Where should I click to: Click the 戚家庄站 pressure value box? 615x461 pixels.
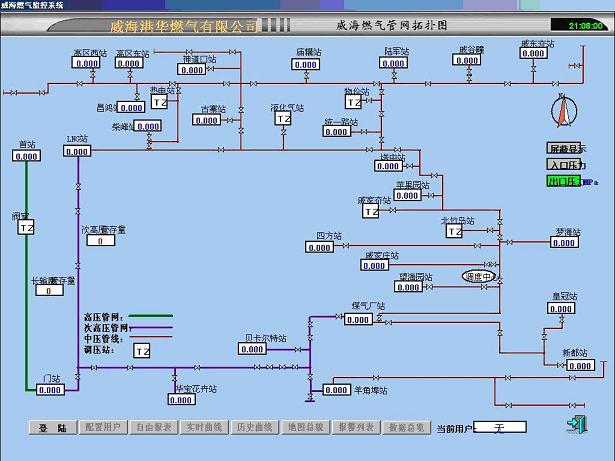point(374,265)
